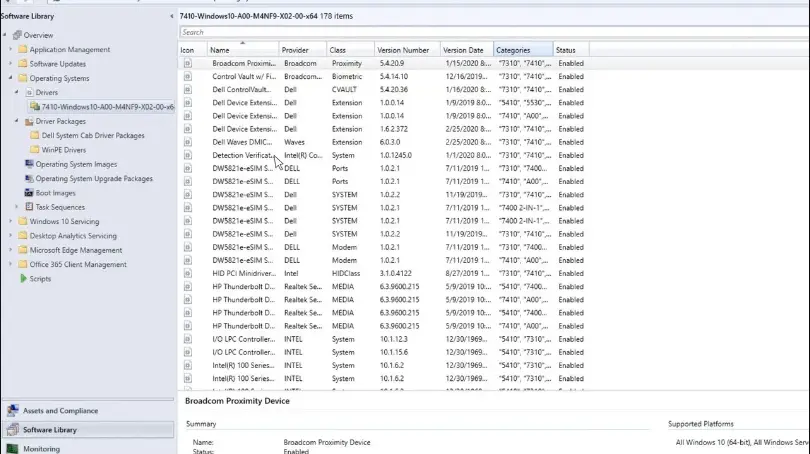The width and height of the screenshot is (810, 454).
Task: Click the driver icon for Control Vault row
Action: pos(188,76)
